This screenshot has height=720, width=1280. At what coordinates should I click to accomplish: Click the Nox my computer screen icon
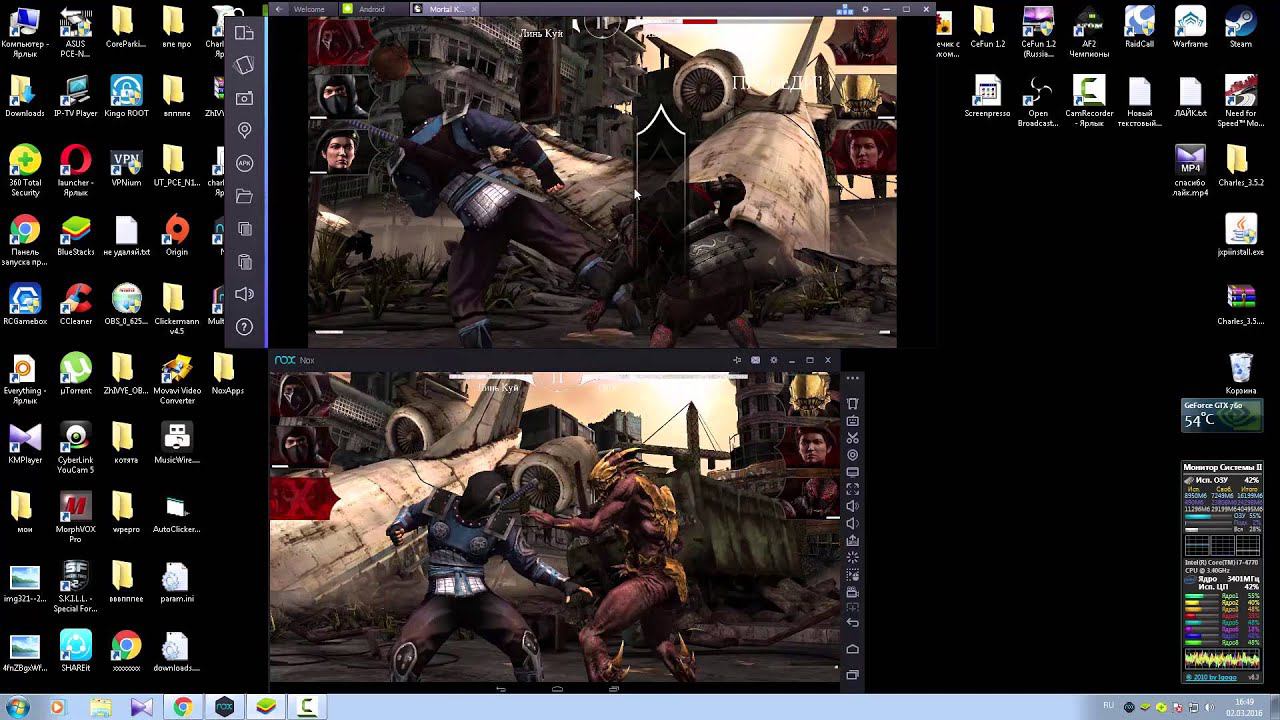(x=853, y=472)
